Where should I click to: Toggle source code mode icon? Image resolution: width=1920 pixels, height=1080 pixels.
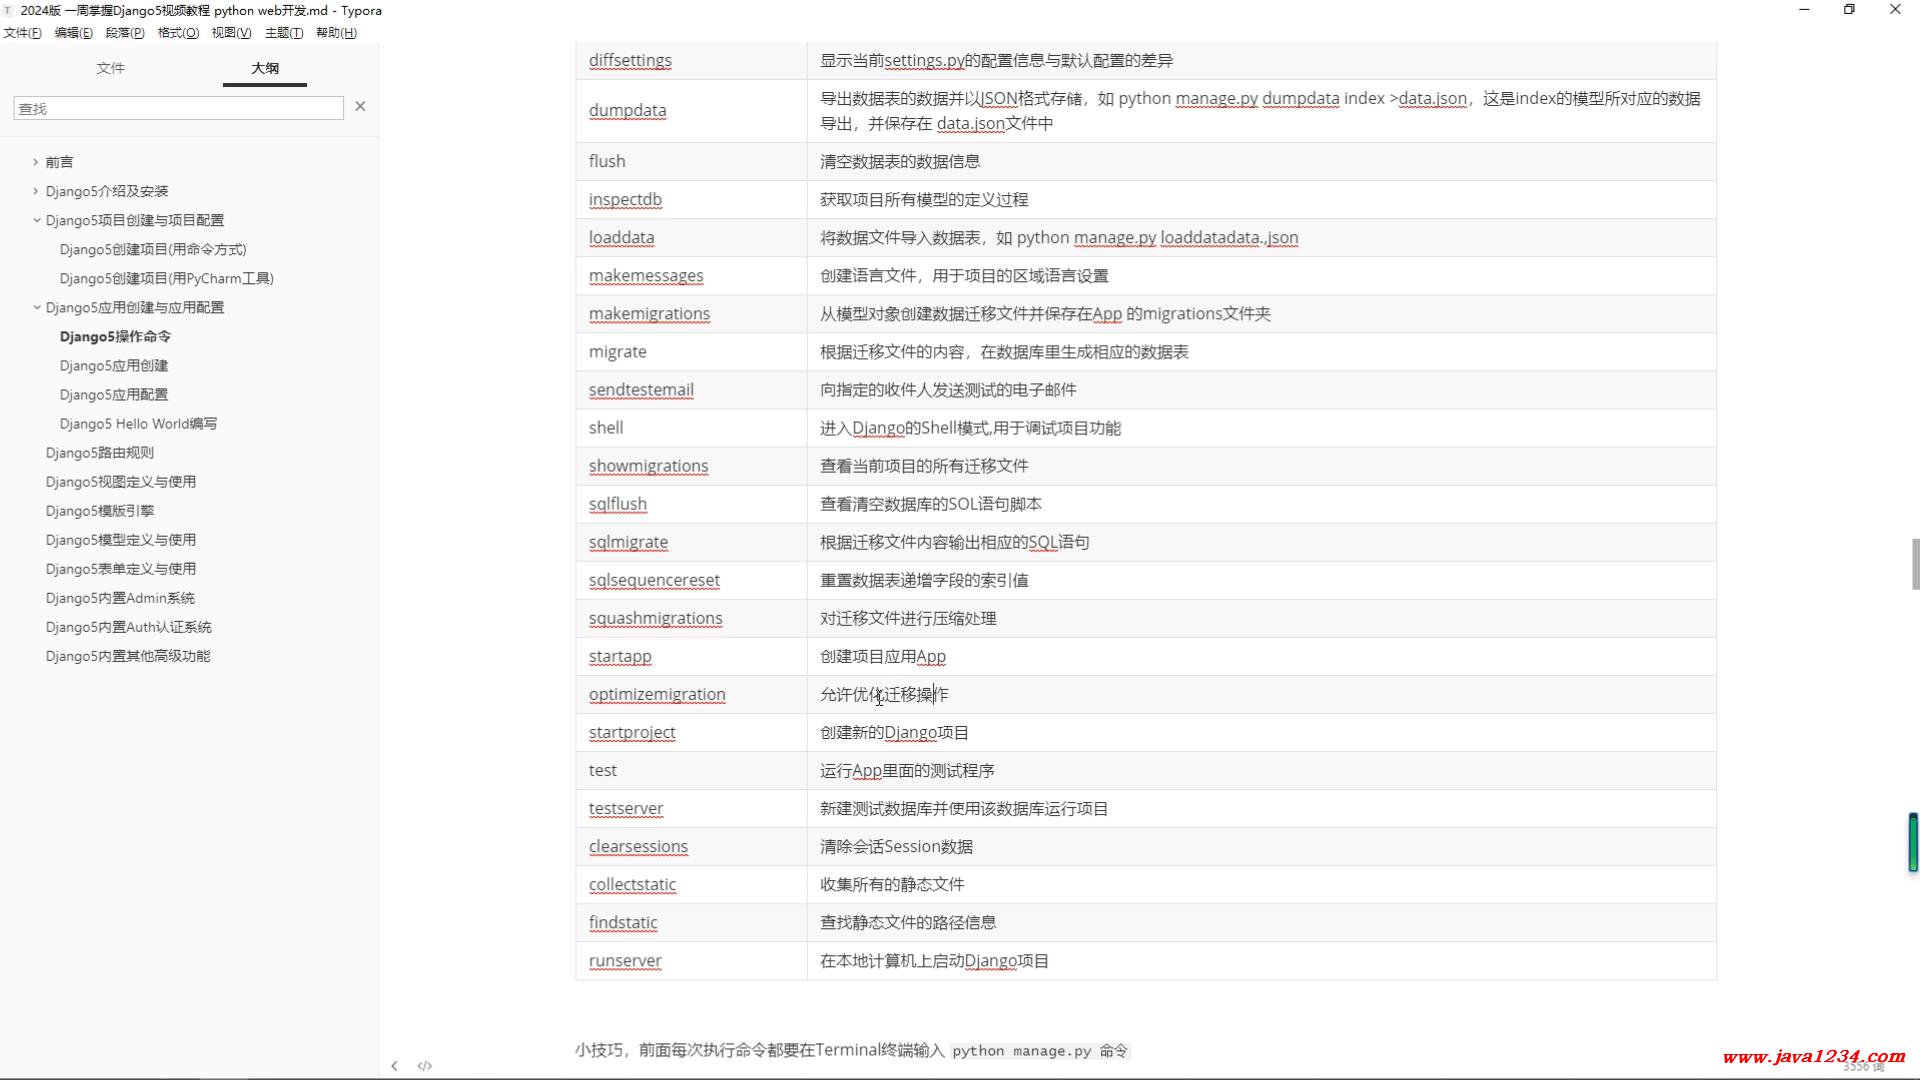click(x=425, y=1066)
